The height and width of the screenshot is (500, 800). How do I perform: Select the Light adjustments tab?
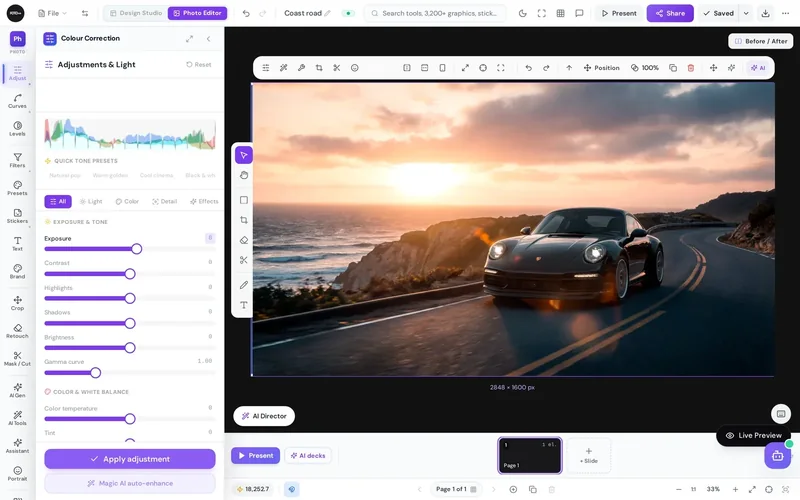point(91,202)
